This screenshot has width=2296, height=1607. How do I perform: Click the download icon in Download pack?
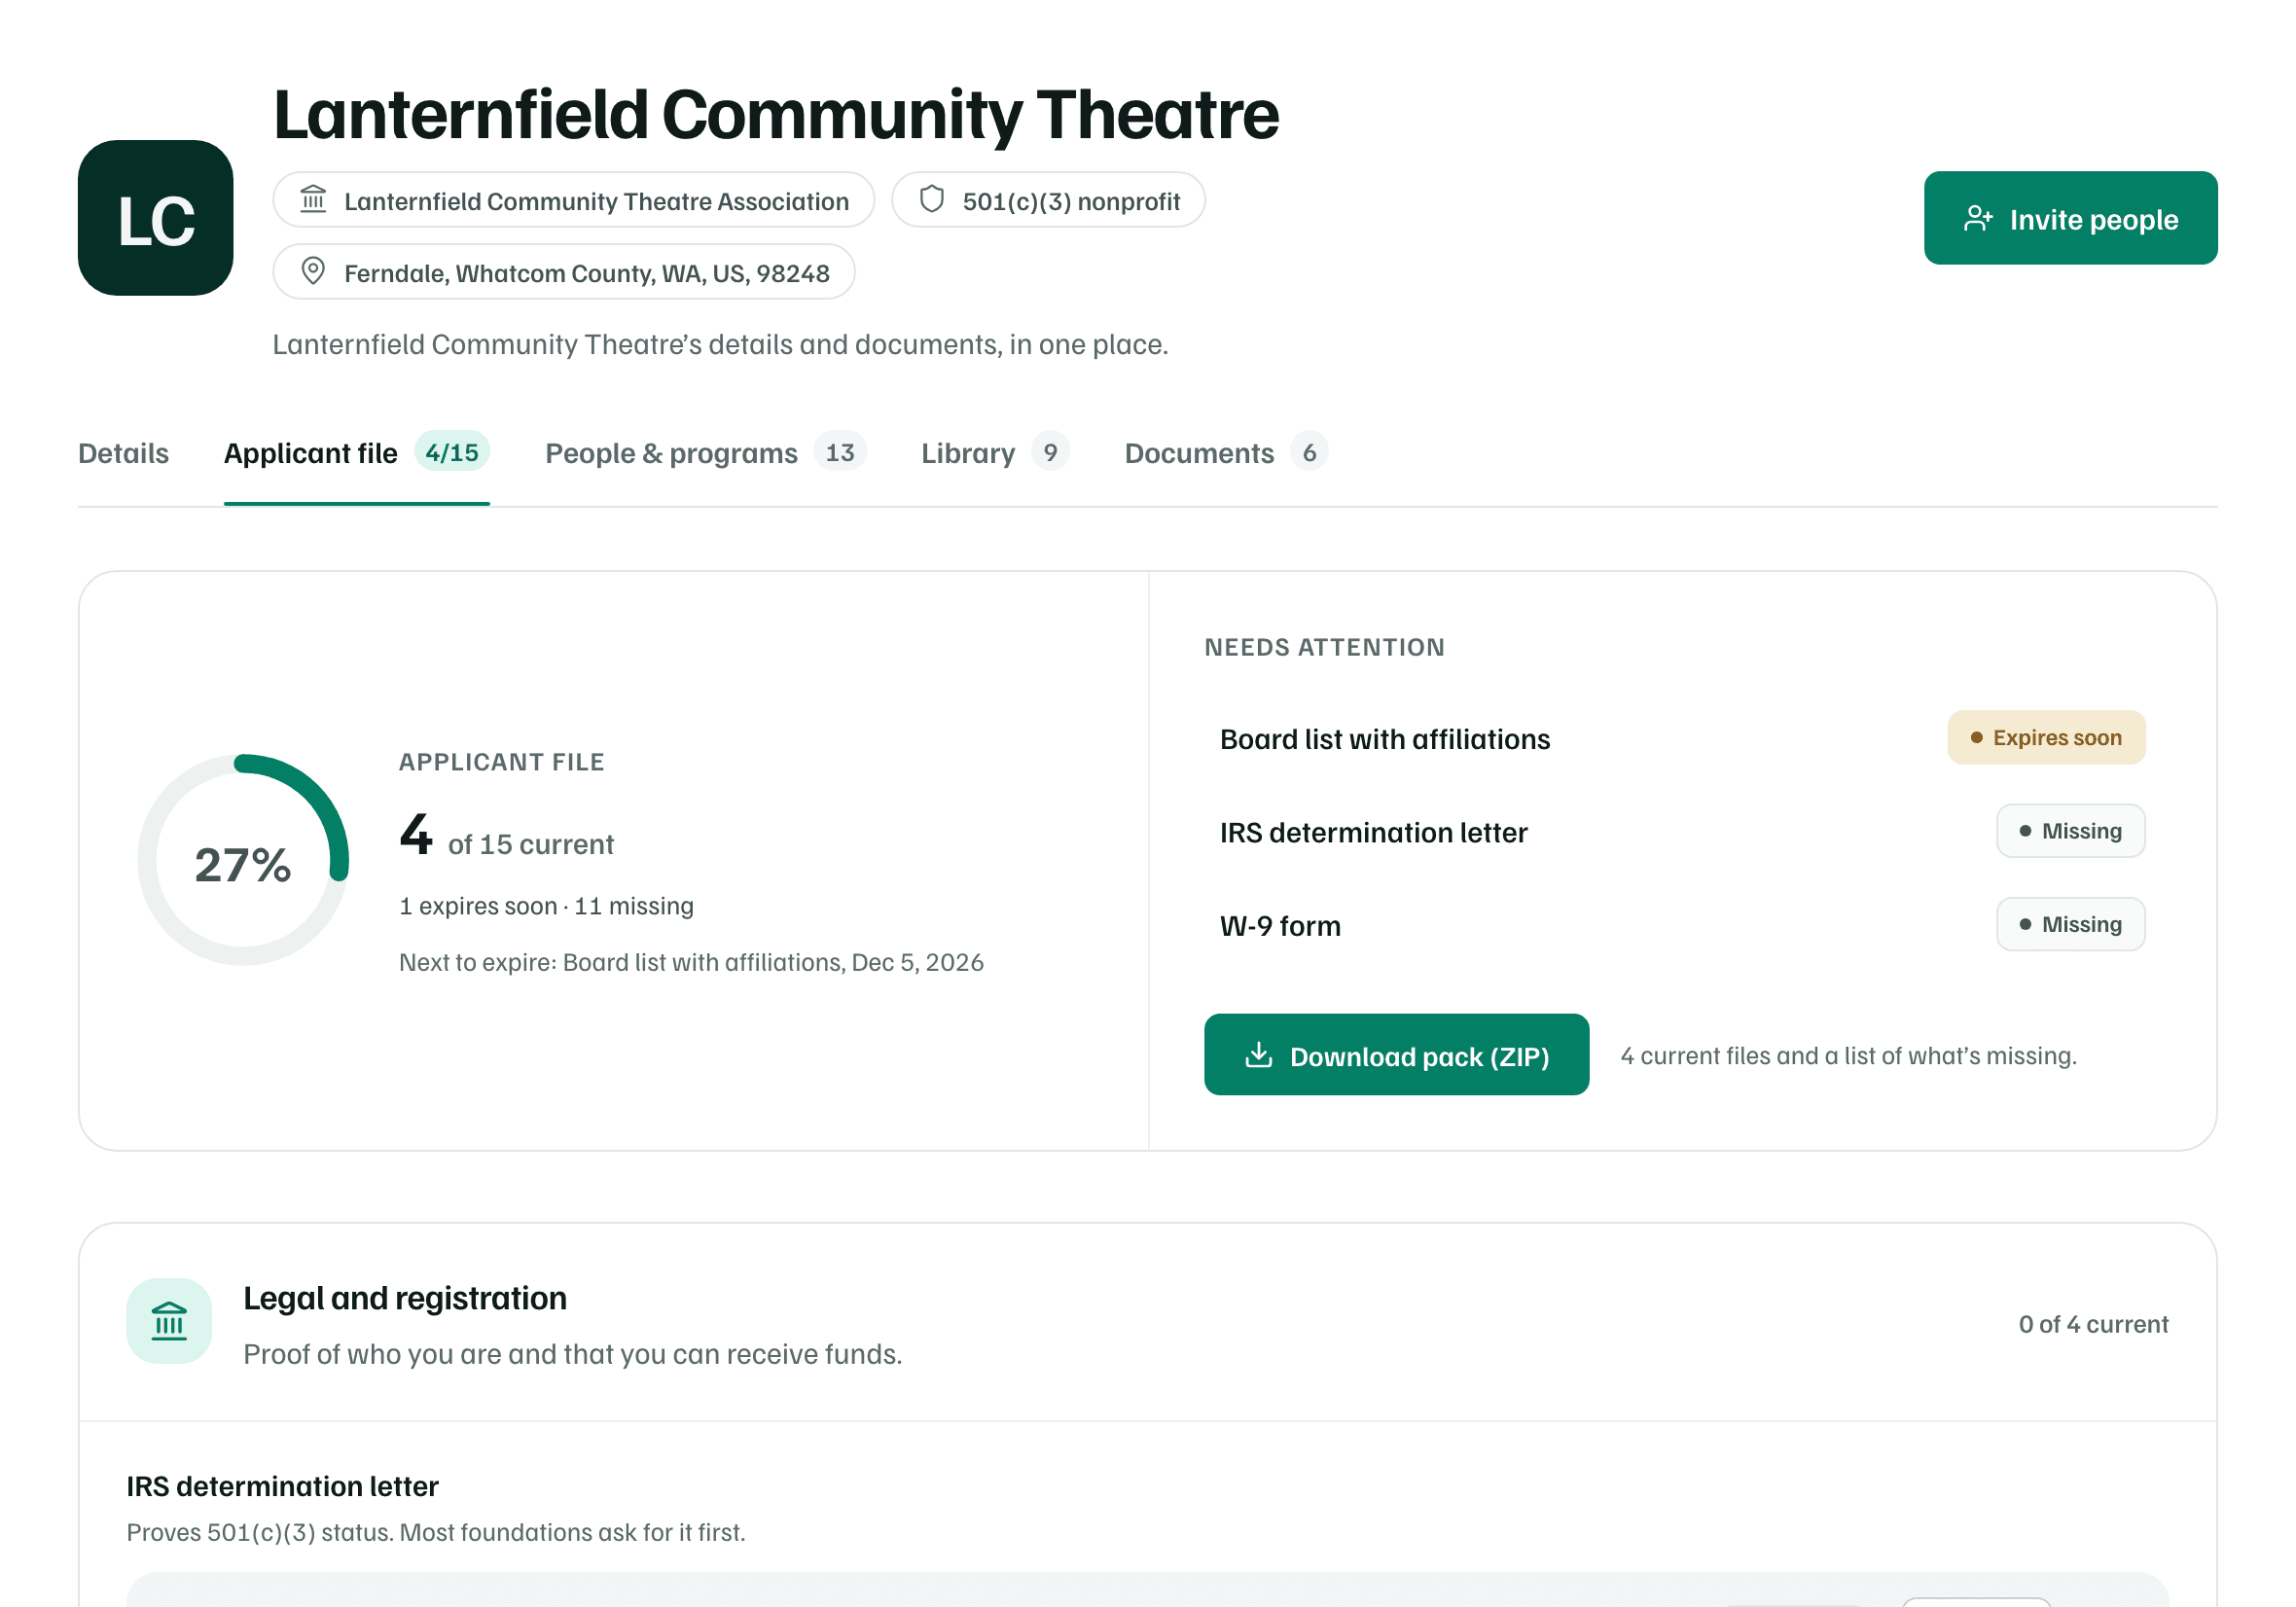click(1258, 1055)
